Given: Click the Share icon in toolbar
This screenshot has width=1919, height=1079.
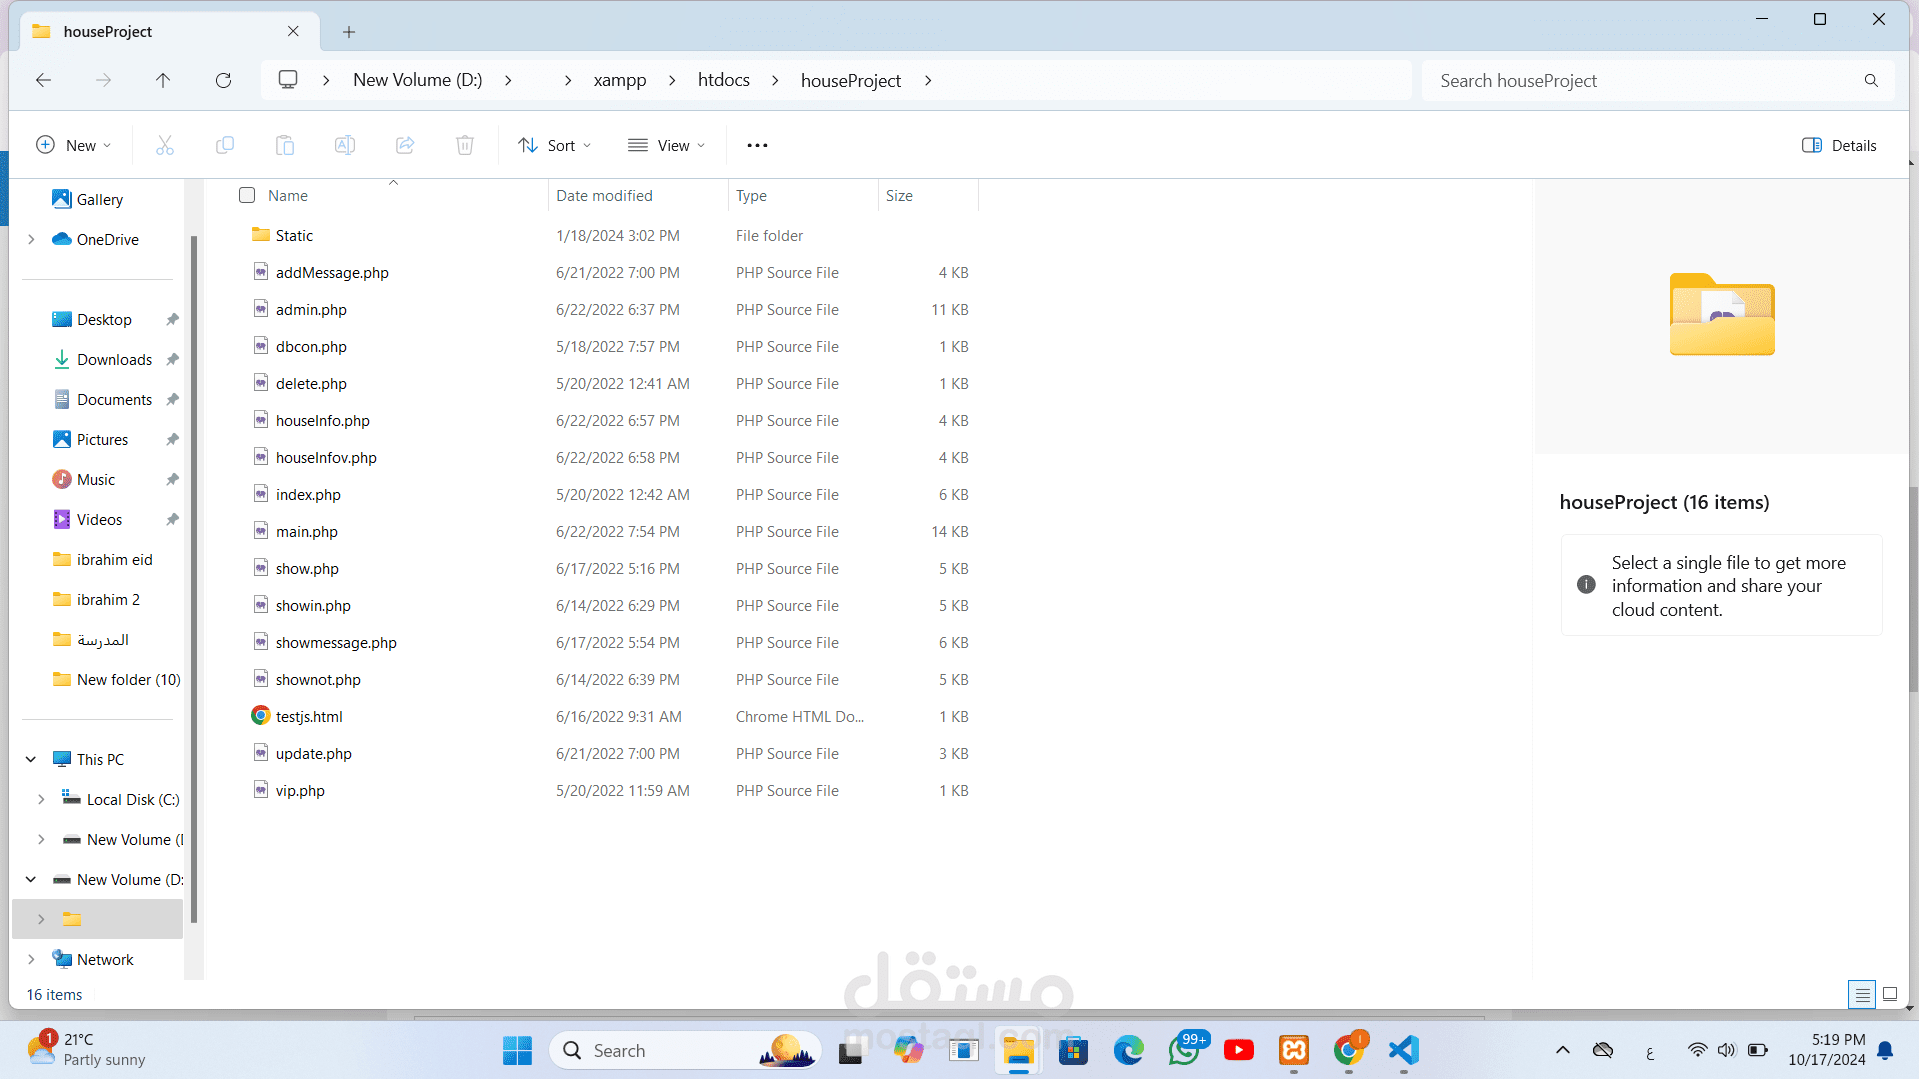Looking at the screenshot, I should [x=405, y=146].
